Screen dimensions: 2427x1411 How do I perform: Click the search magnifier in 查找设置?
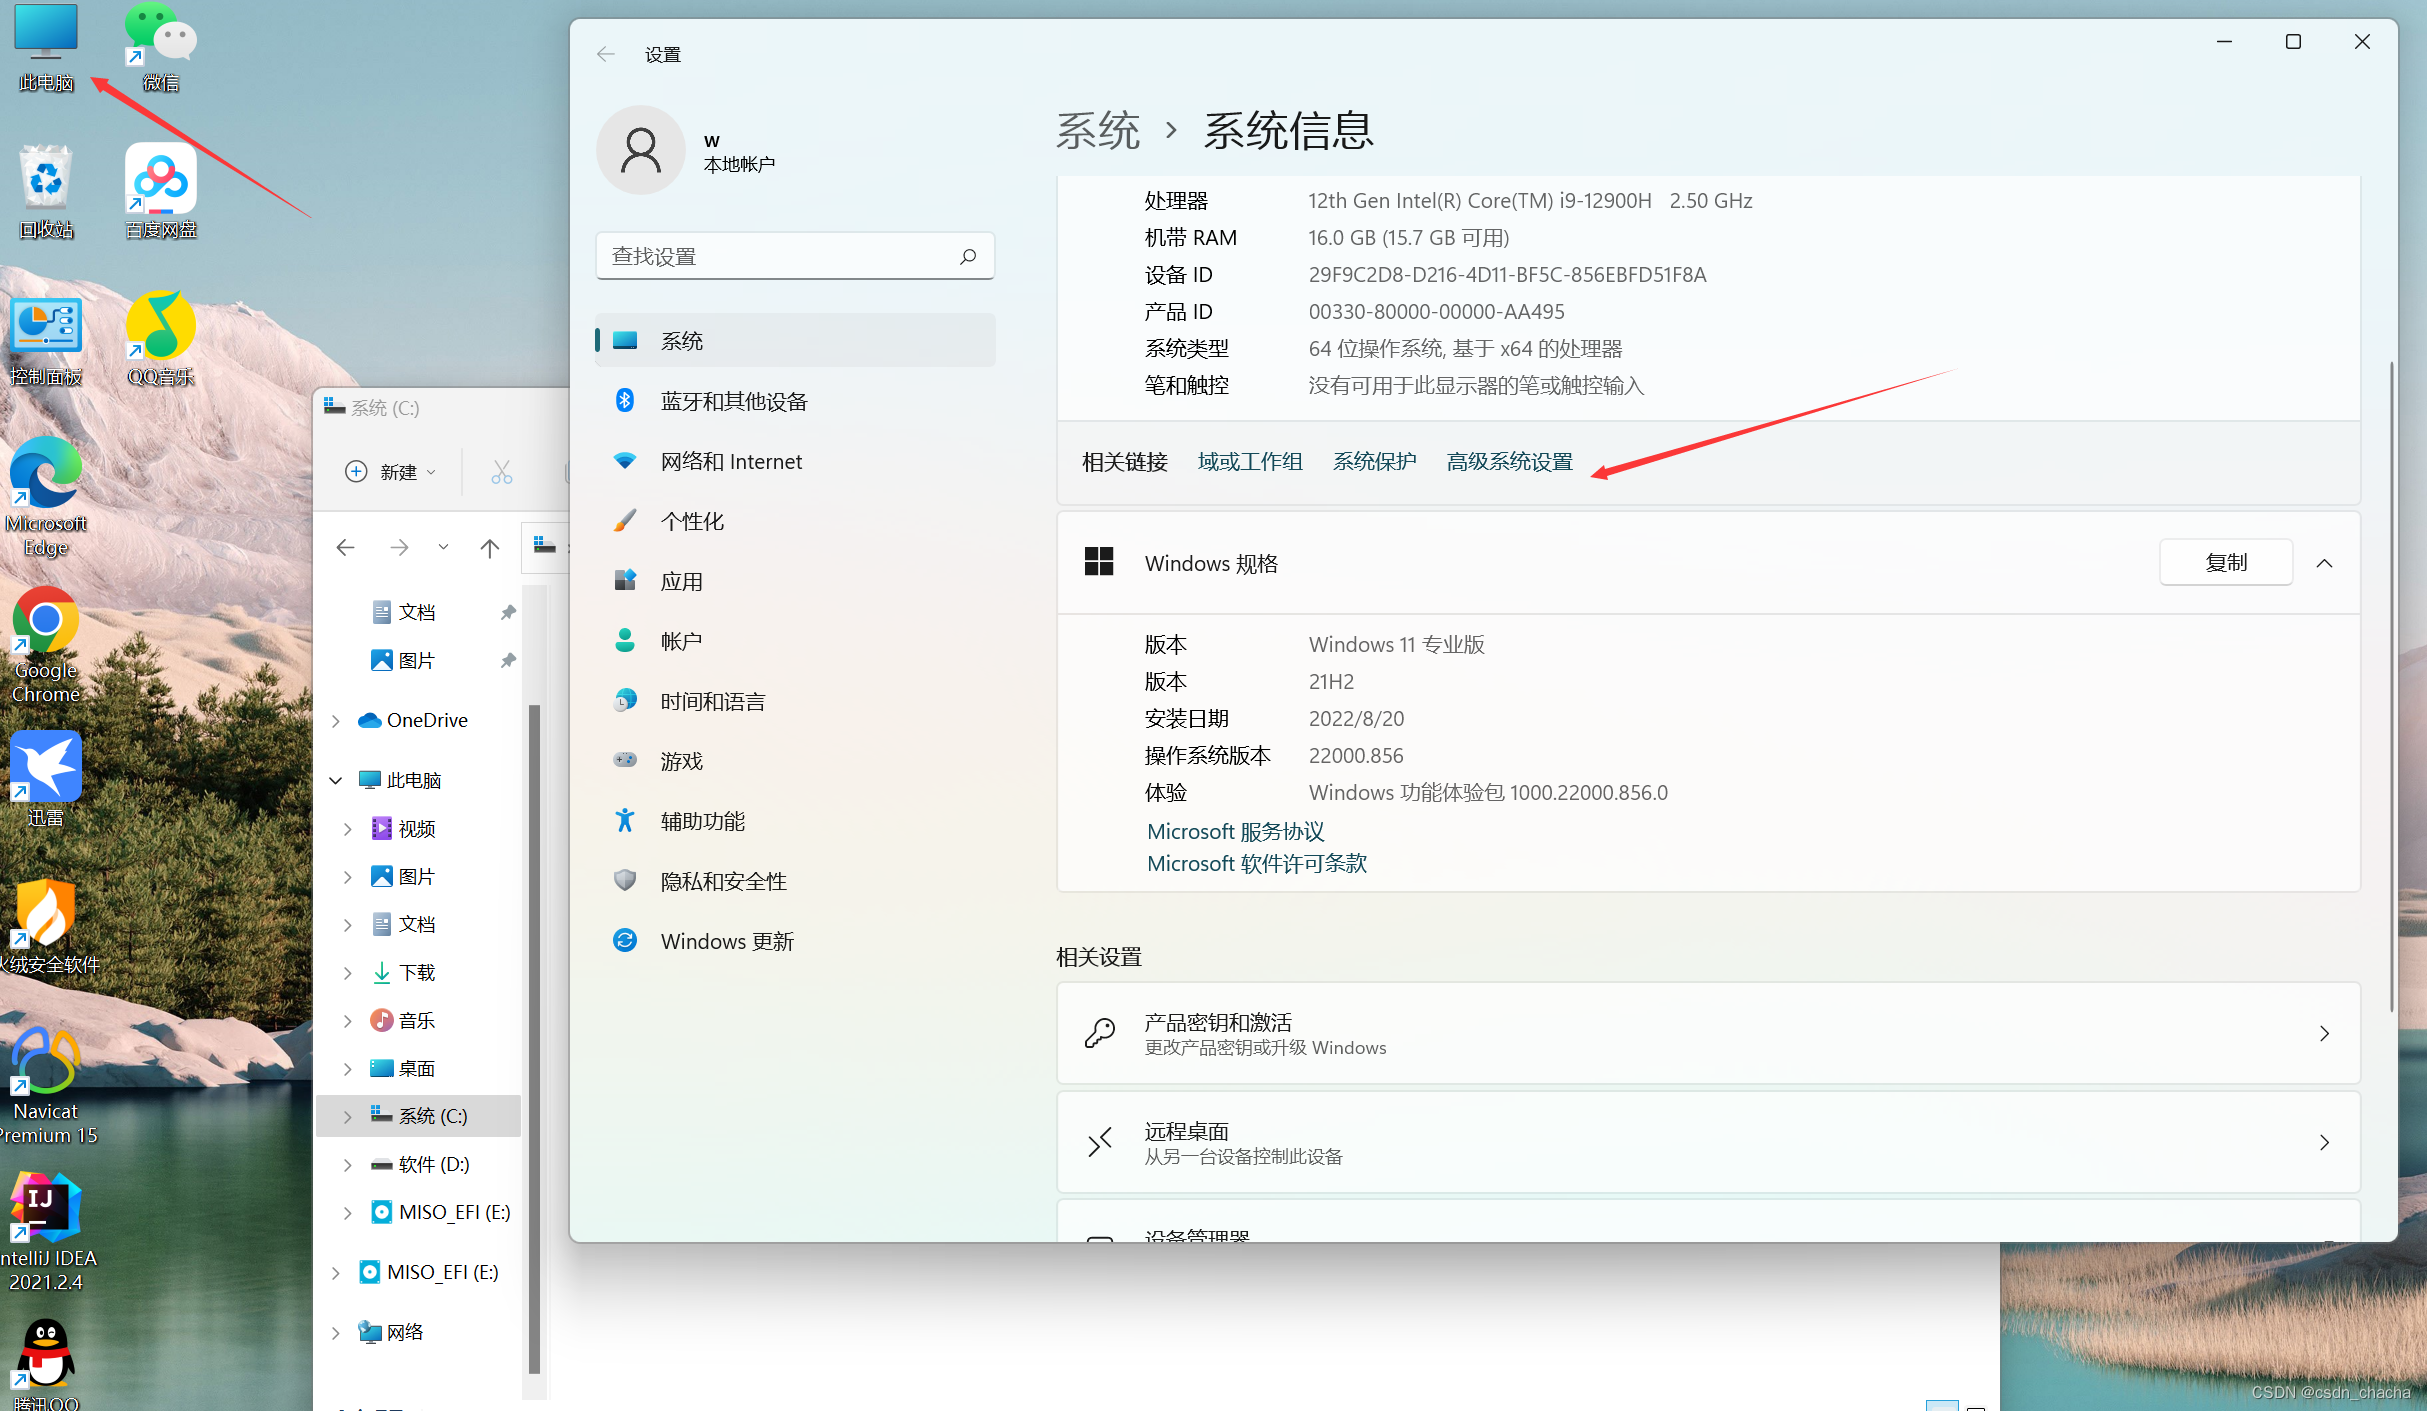[967, 257]
